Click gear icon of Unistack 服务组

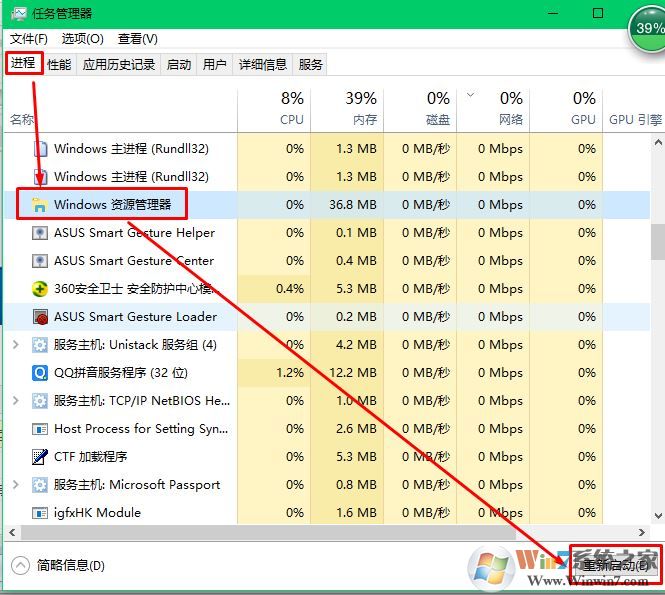click(x=40, y=345)
